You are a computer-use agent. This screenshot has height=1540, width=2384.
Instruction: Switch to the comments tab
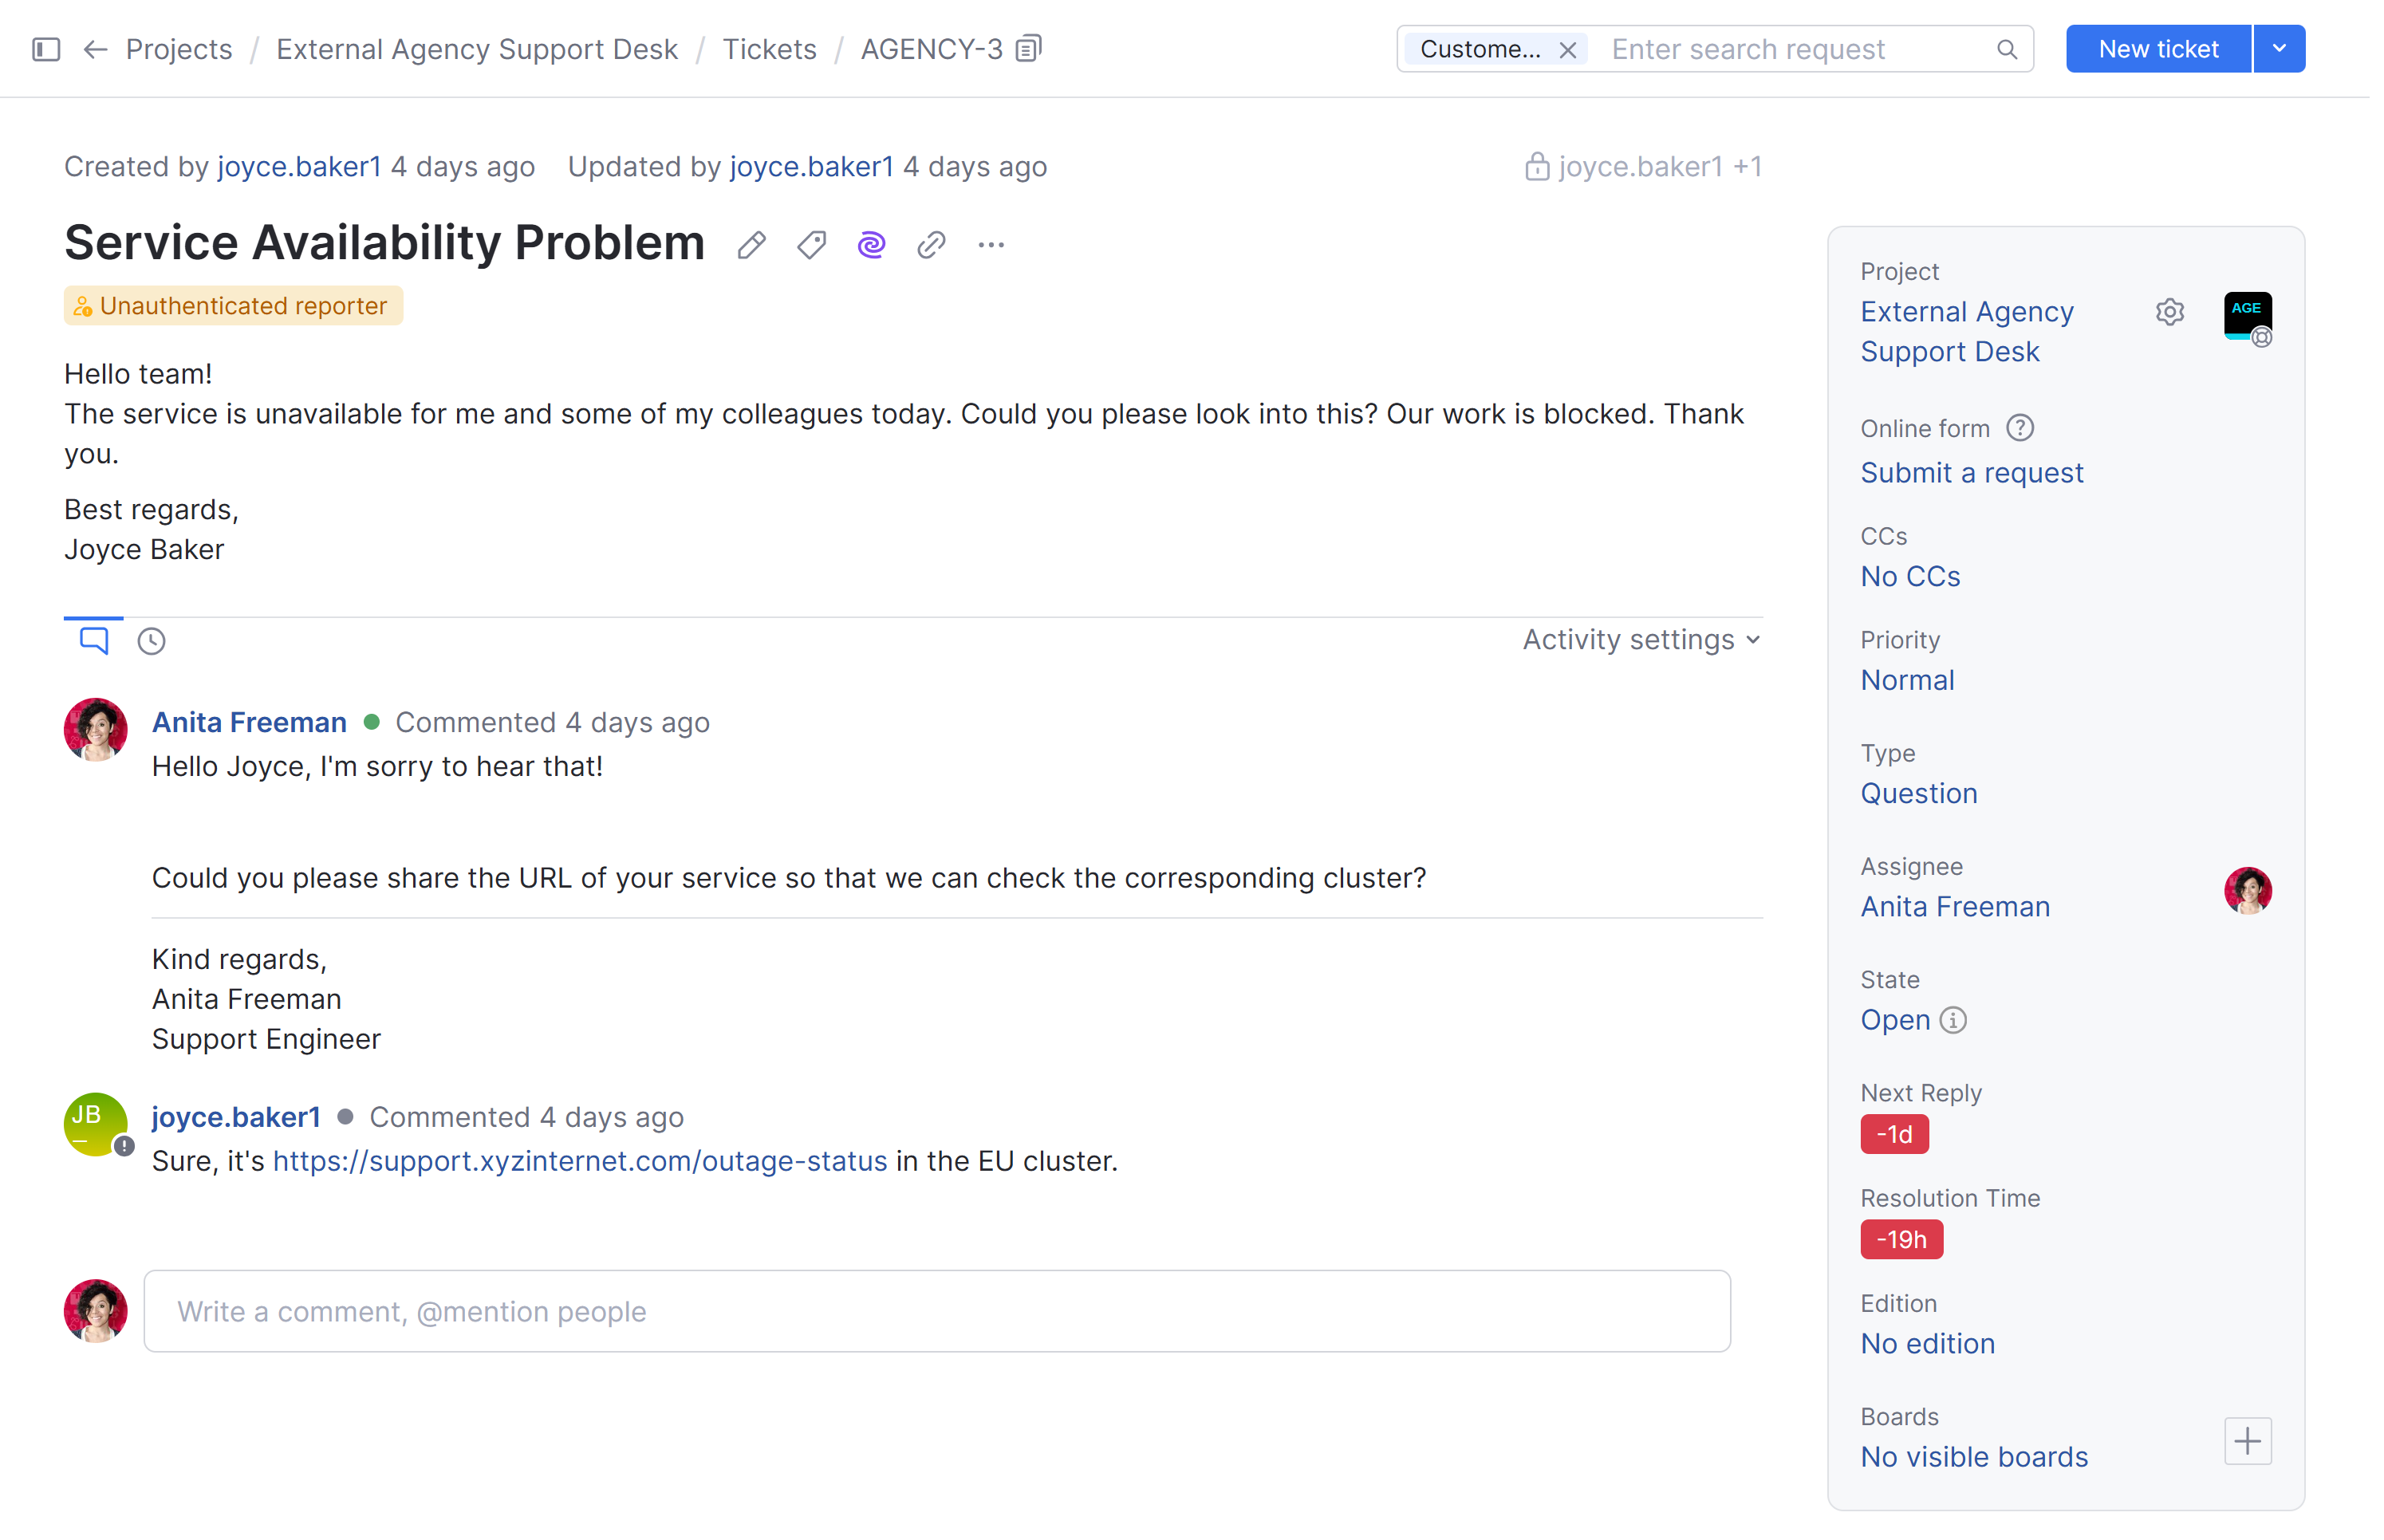coord(94,640)
